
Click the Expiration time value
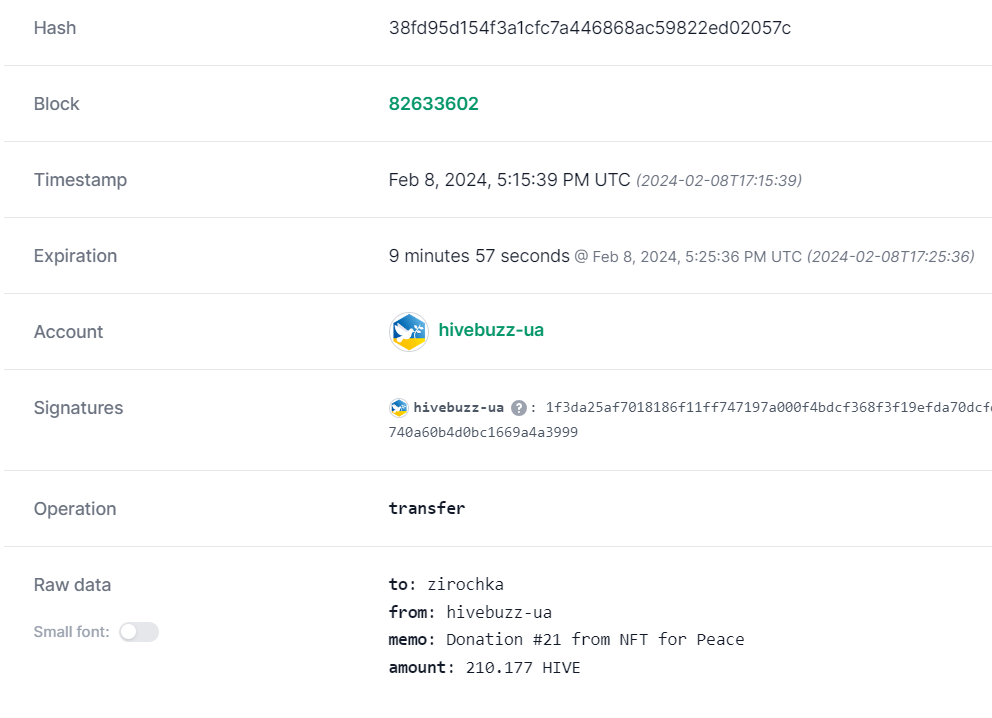(479, 256)
